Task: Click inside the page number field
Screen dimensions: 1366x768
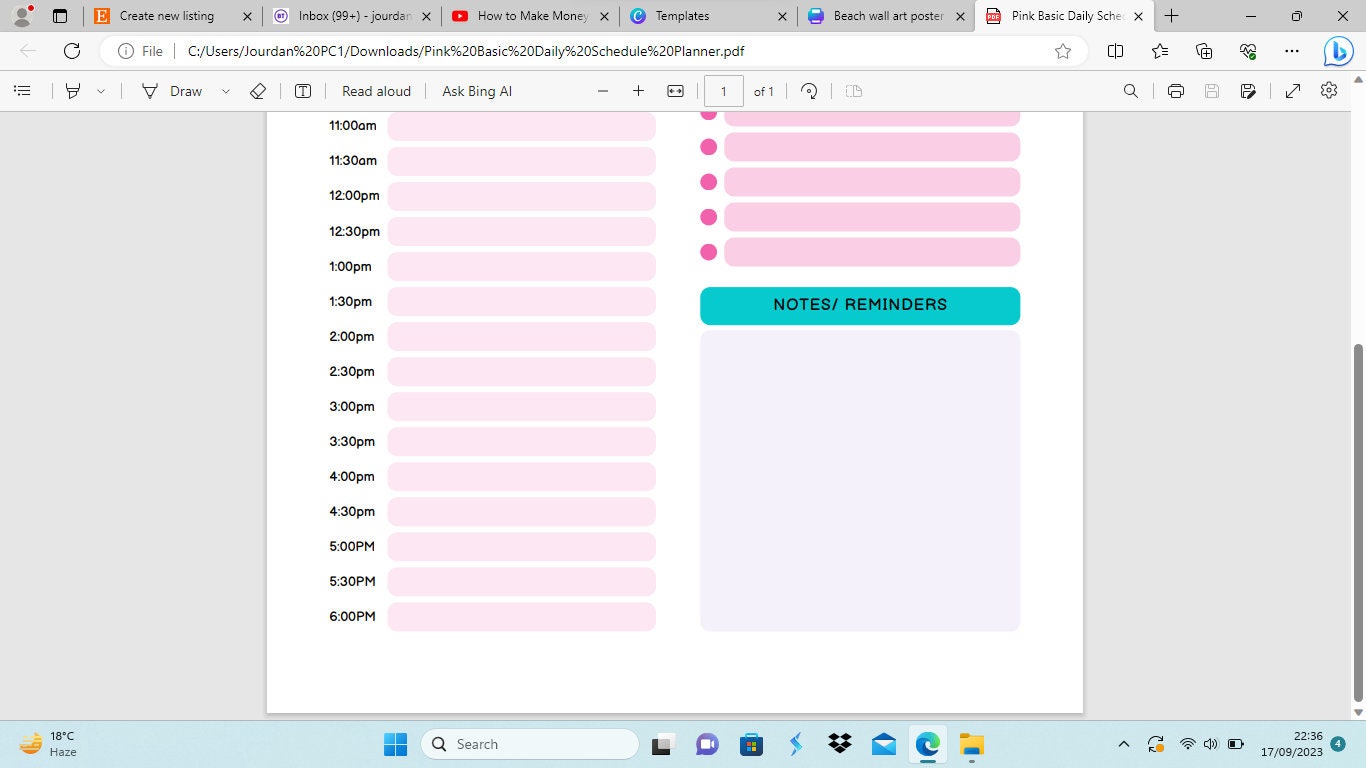Action: (x=723, y=91)
